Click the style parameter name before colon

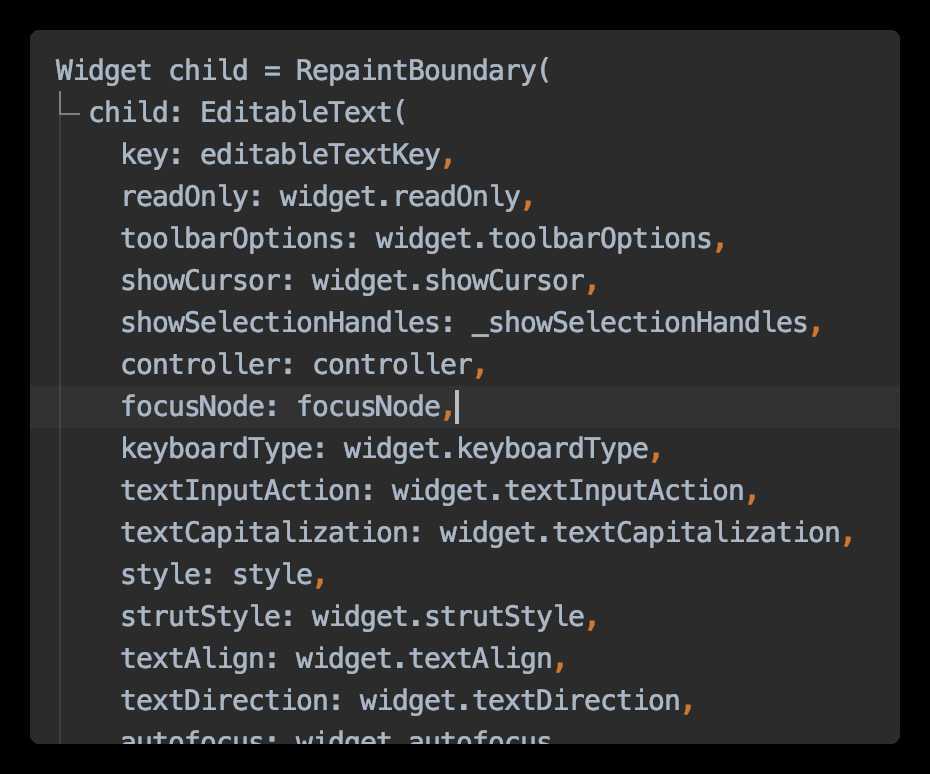click(160, 575)
